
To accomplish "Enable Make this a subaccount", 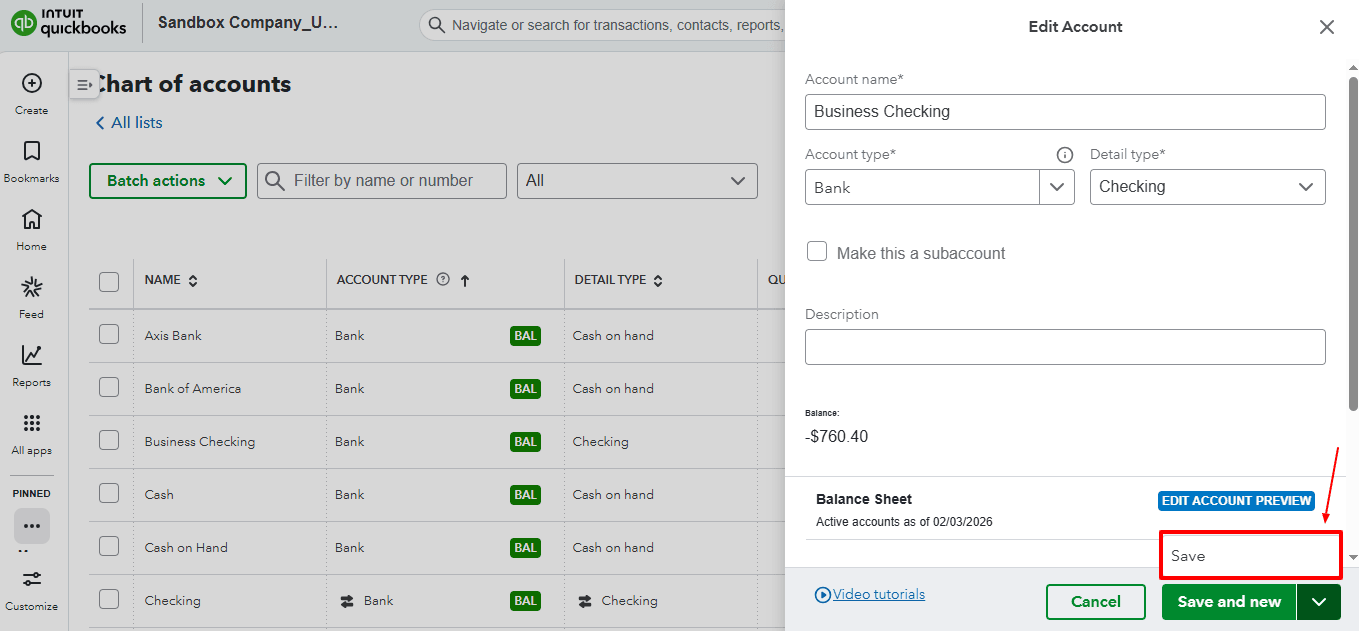I will coord(817,251).
